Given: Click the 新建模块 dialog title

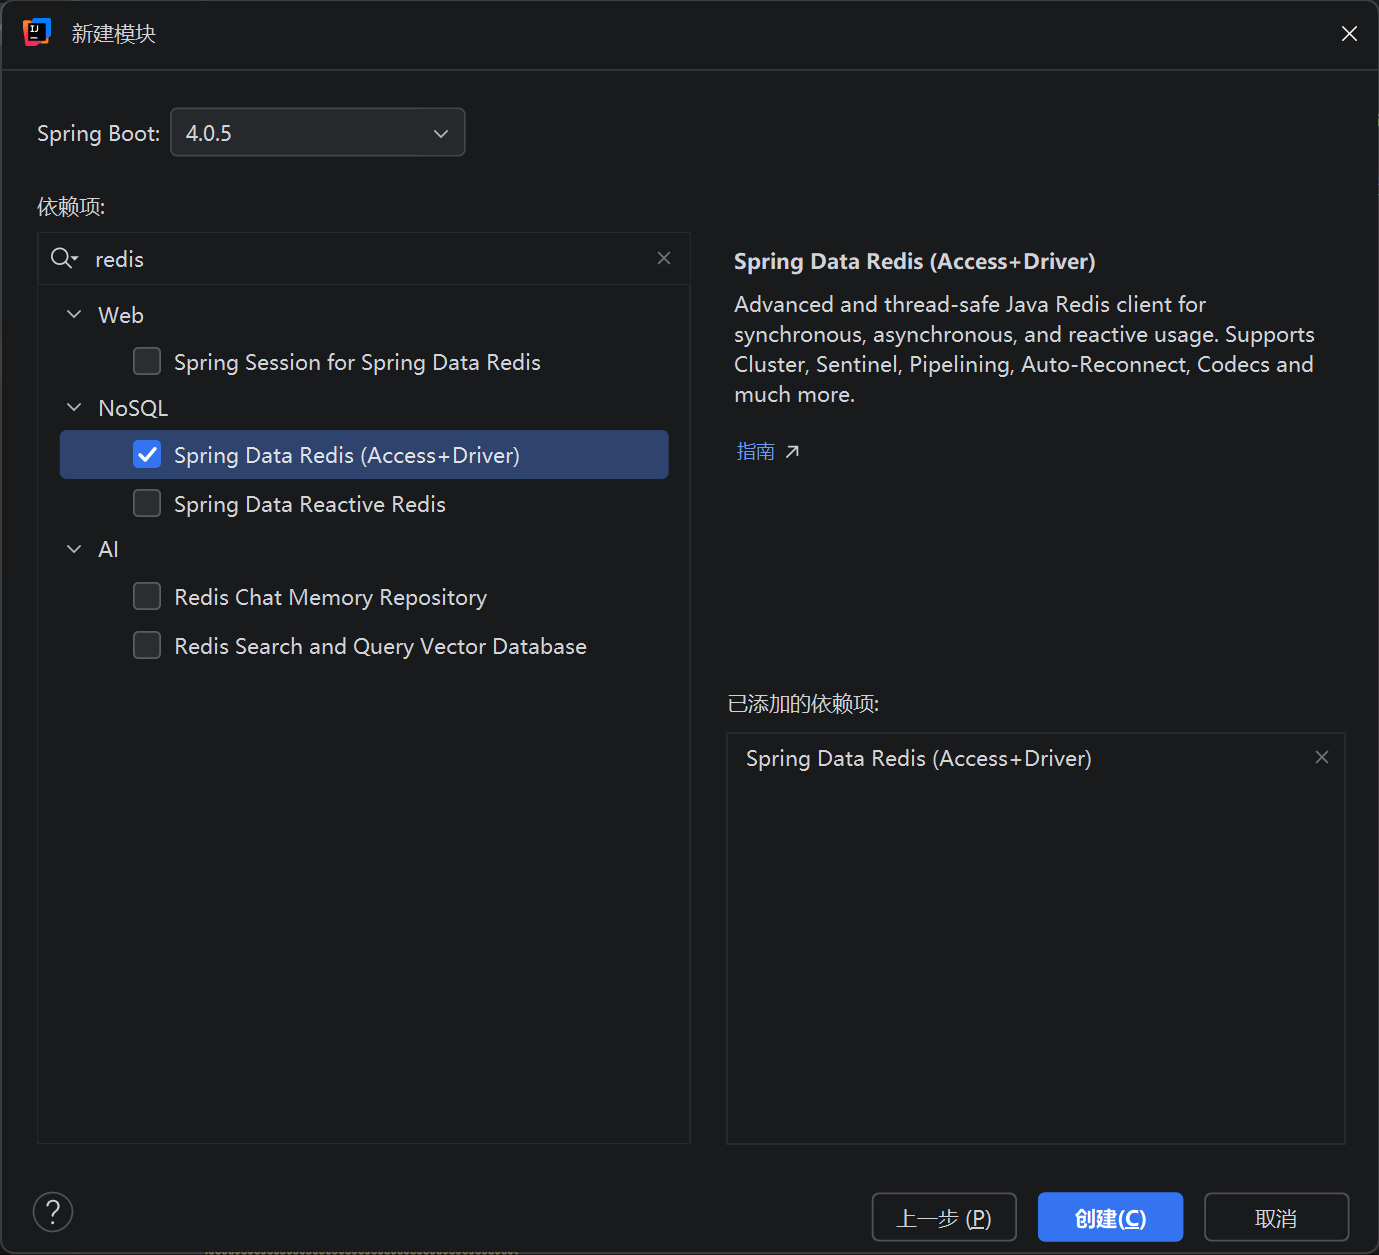Looking at the screenshot, I should click(x=114, y=34).
